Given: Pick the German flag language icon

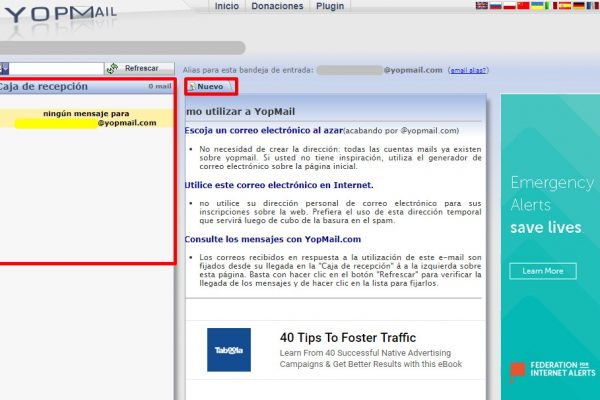Looking at the screenshot, I should tap(579, 5).
